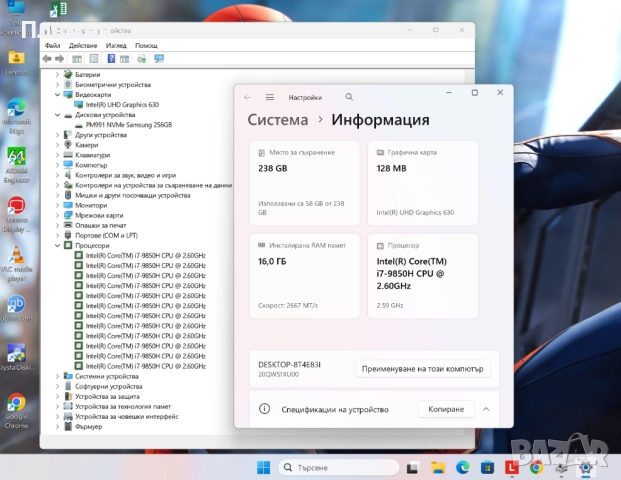Open Settings gear icon on the taskbar
This screenshot has height=480, width=621.
click(x=585, y=468)
